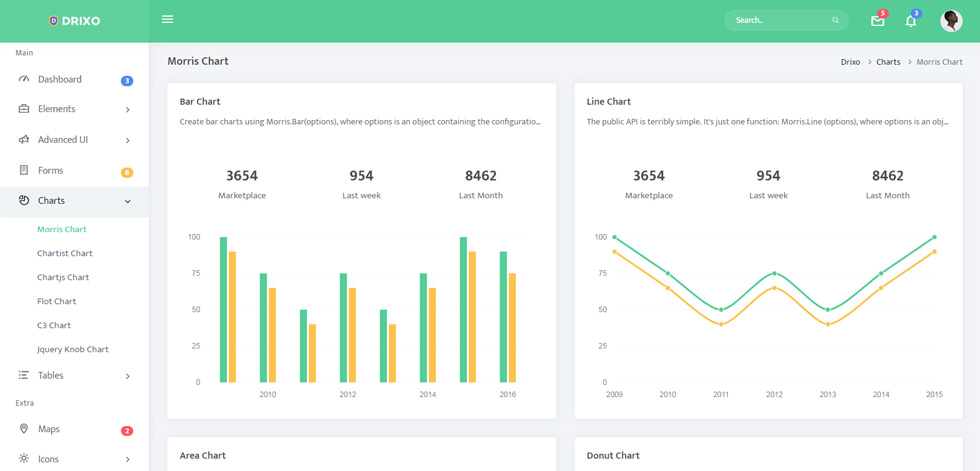Open the Dashboard menu item
This screenshot has height=471, width=980.
pyautogui.click(x=74, y=79)
